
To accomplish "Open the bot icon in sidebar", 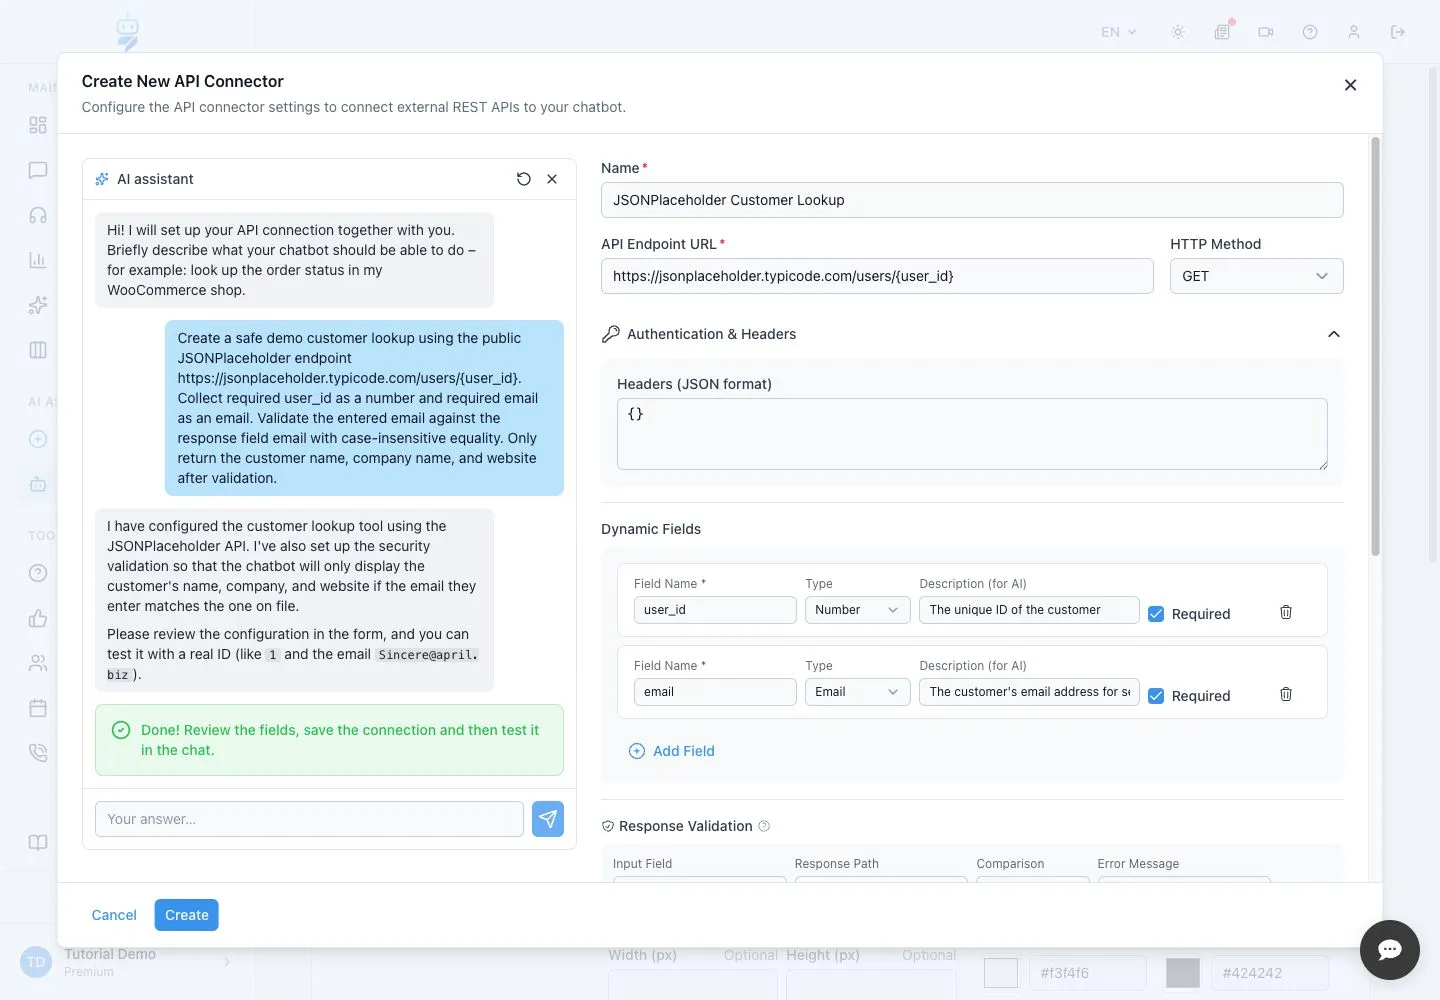I will [38, 484].
